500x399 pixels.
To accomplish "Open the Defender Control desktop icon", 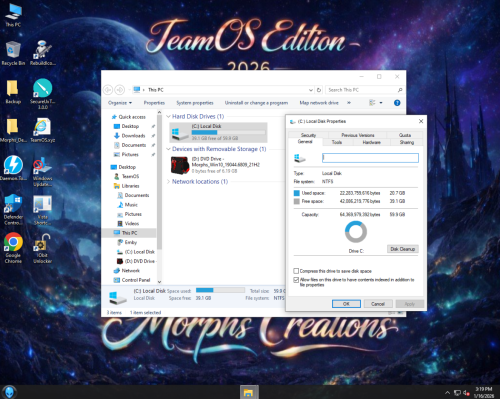I will click(x=13, y=210).
